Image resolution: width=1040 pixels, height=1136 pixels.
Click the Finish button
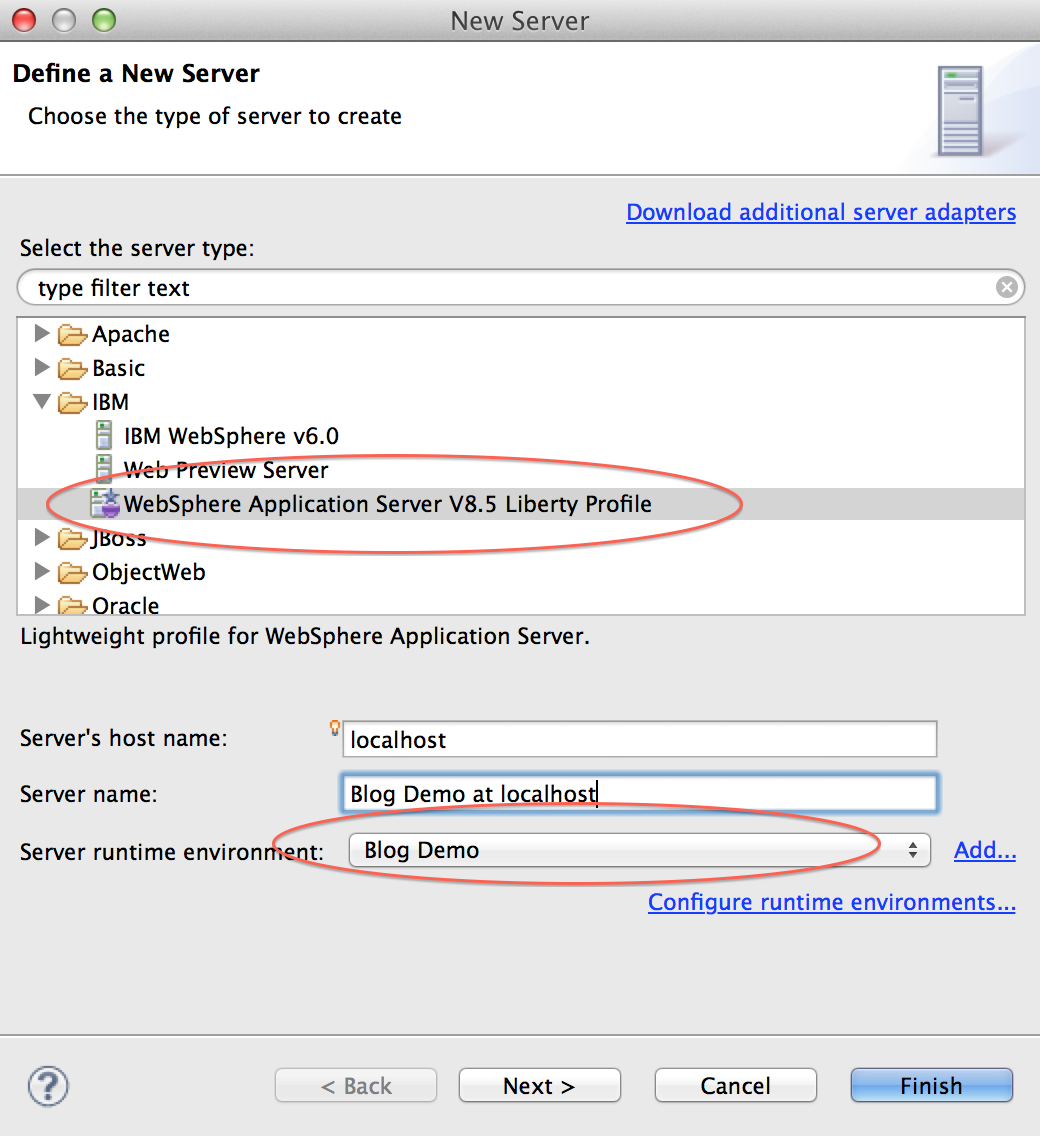(x=932, y=1085)
